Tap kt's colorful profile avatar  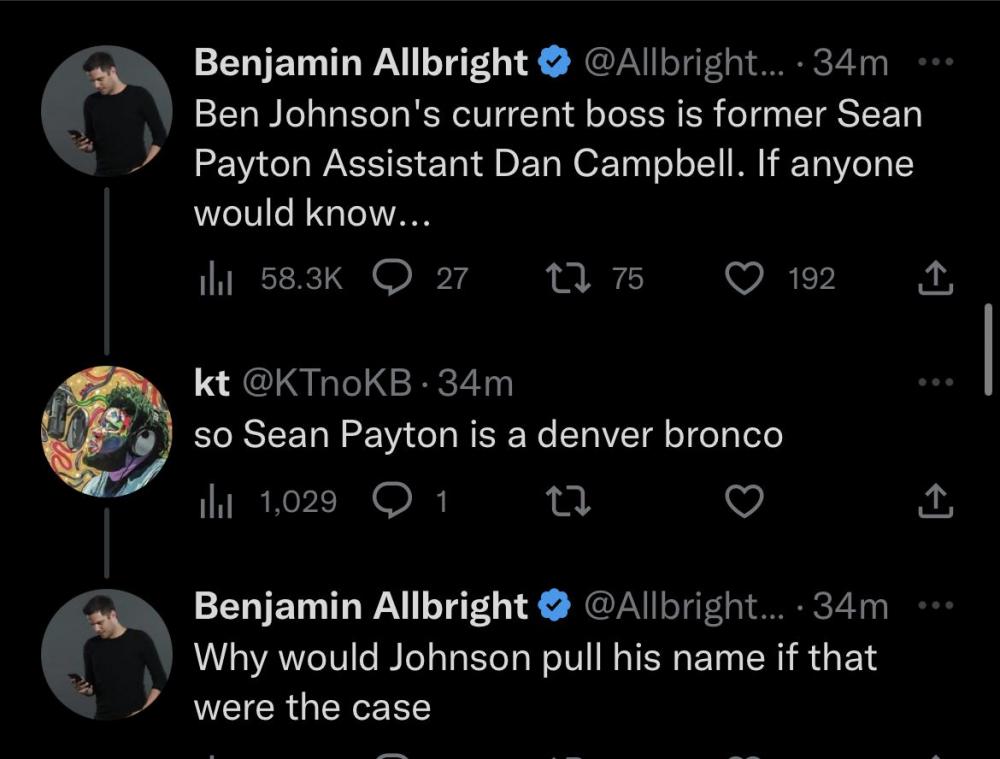tap(108, 431)
